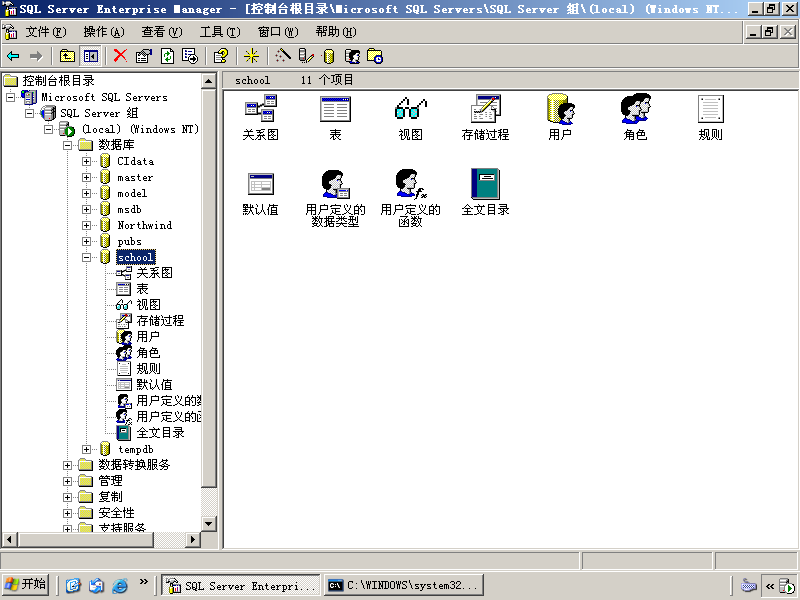
Task: Open 用户定义的数据类型 icon in right pane
Action: pyautogui.click(x=335, y=198)
